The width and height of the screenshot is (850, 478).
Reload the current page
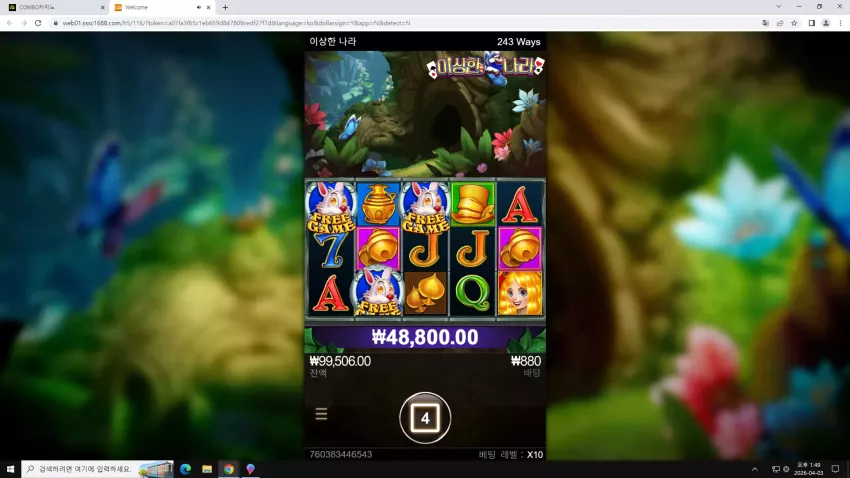[x=38, y=23]
